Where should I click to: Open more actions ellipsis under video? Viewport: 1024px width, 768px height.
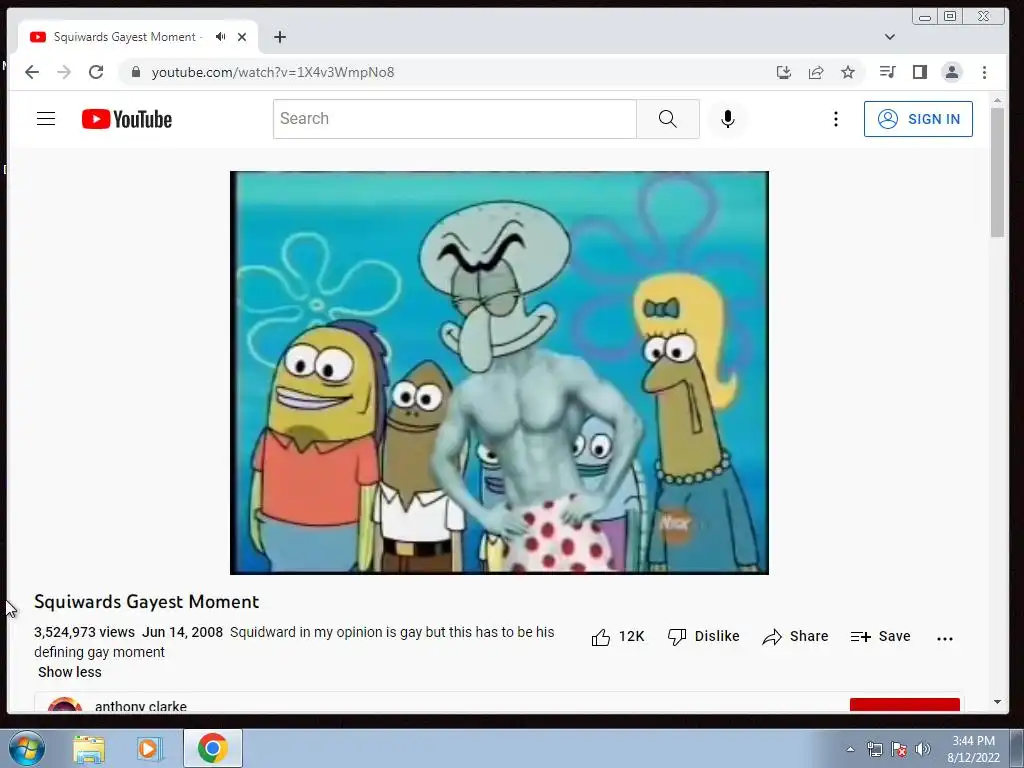[944, 638]
